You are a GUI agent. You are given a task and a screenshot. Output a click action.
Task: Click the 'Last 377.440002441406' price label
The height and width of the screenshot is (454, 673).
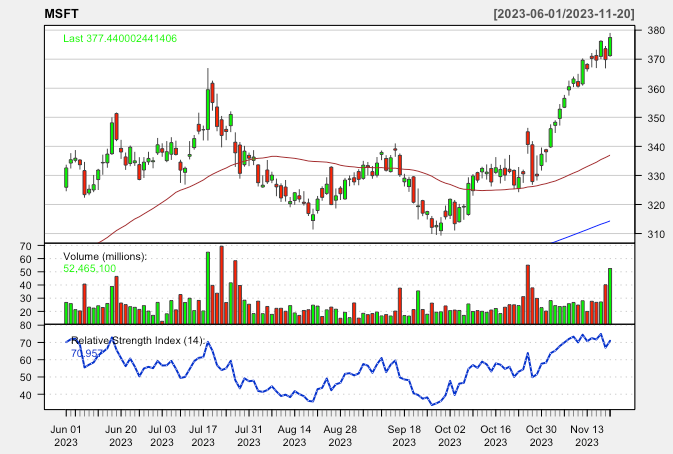tap(120, 38)
